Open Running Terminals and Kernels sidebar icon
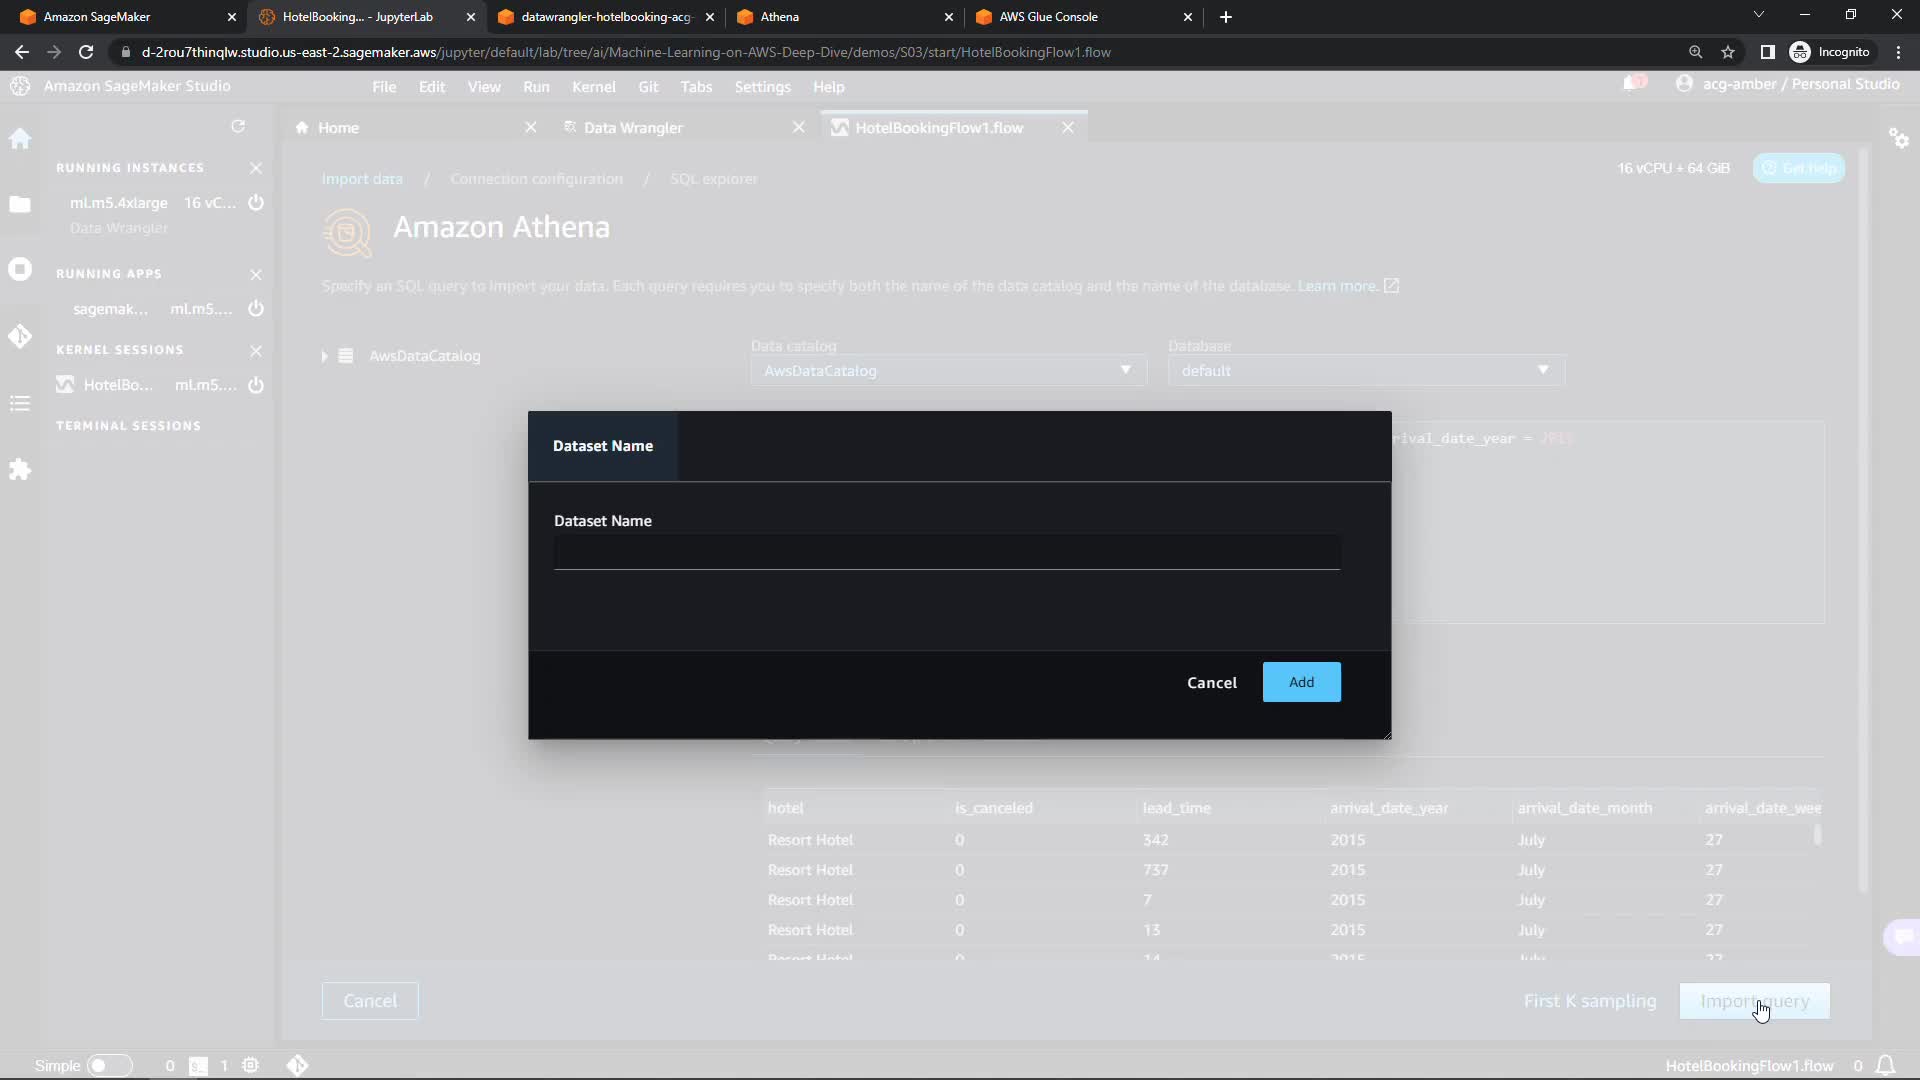The image size is (1920, 1080). 20,270
